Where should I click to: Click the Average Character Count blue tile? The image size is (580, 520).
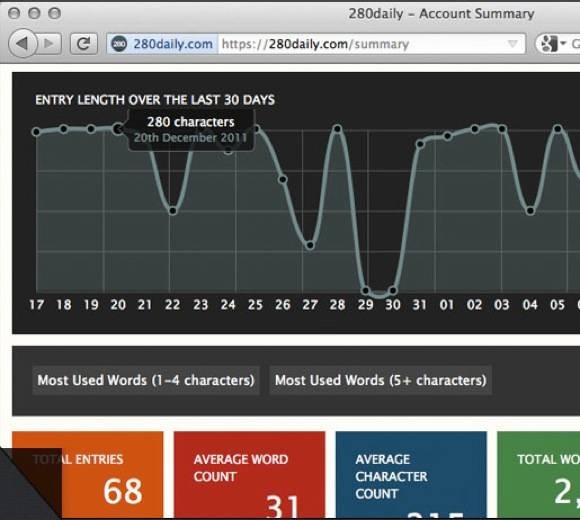(x=411, y=475)
